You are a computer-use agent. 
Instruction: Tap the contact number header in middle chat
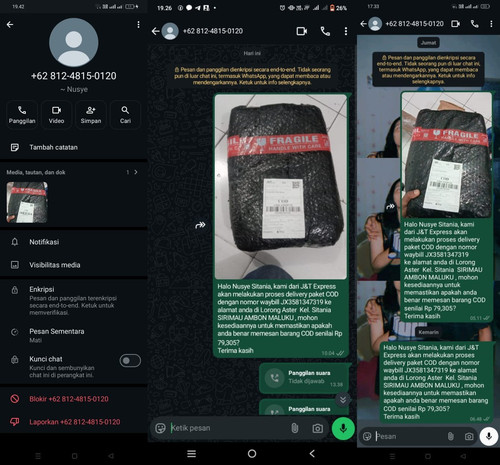click(213, 31)
